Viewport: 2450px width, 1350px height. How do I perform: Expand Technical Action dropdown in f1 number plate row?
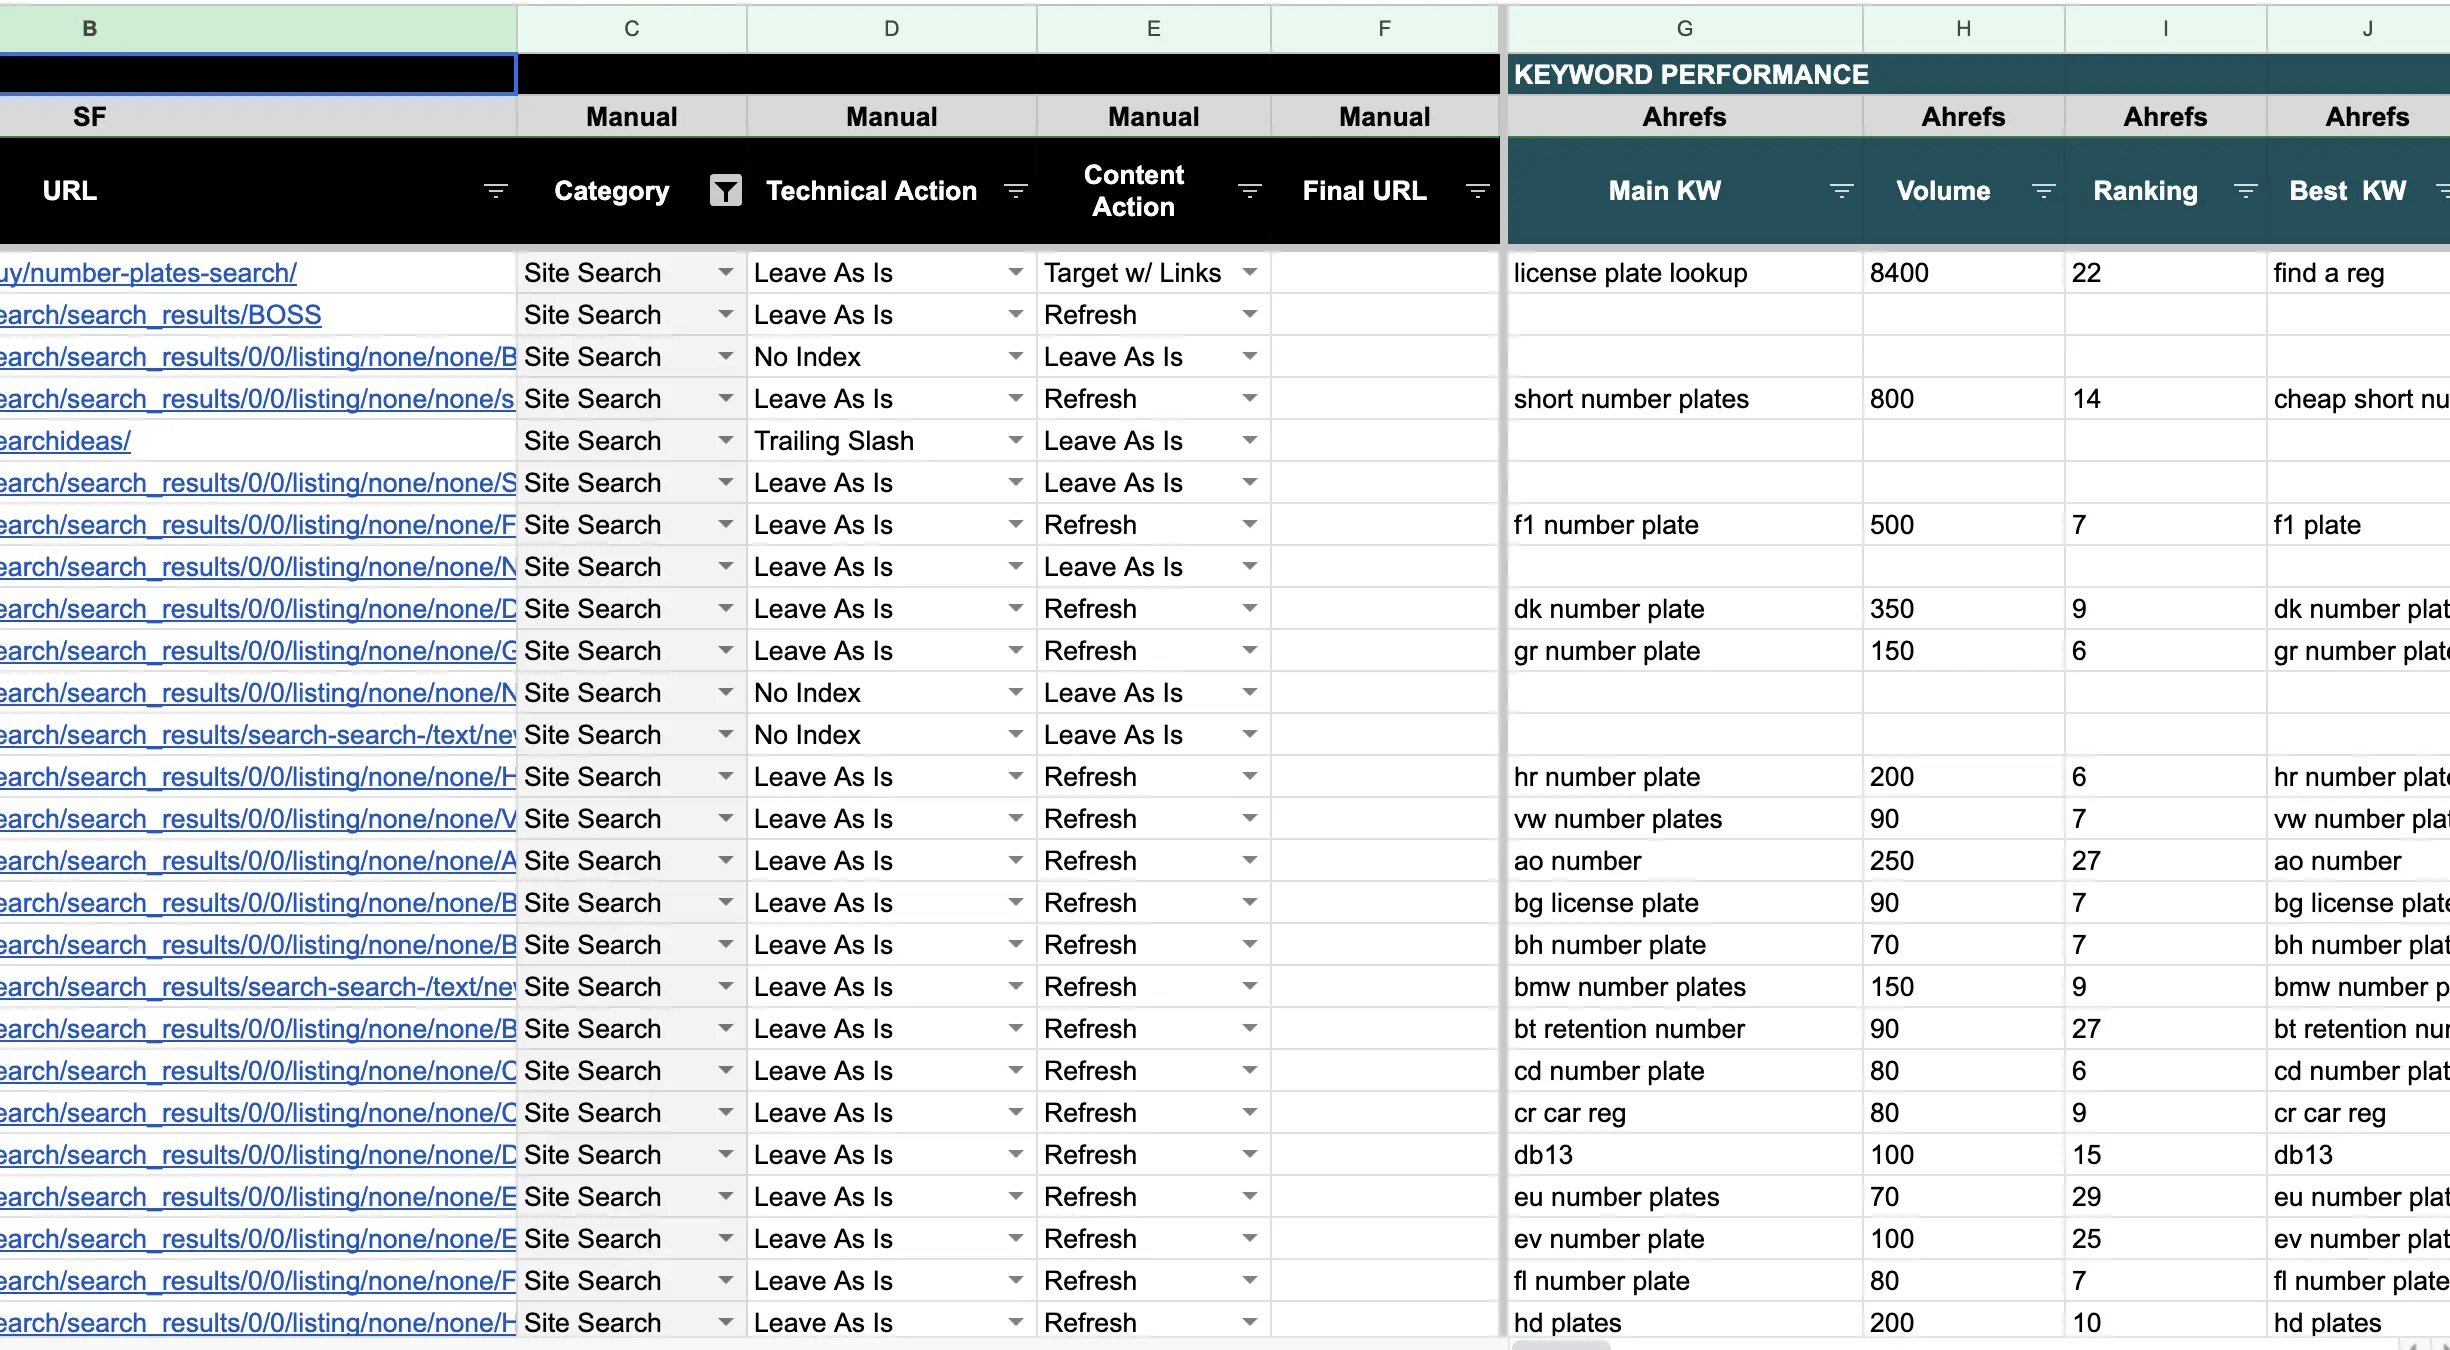(x=1015, y=525)
